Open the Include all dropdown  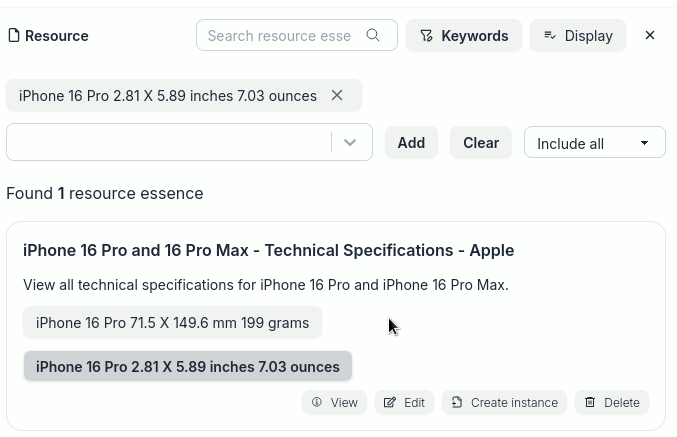[595, 142]
